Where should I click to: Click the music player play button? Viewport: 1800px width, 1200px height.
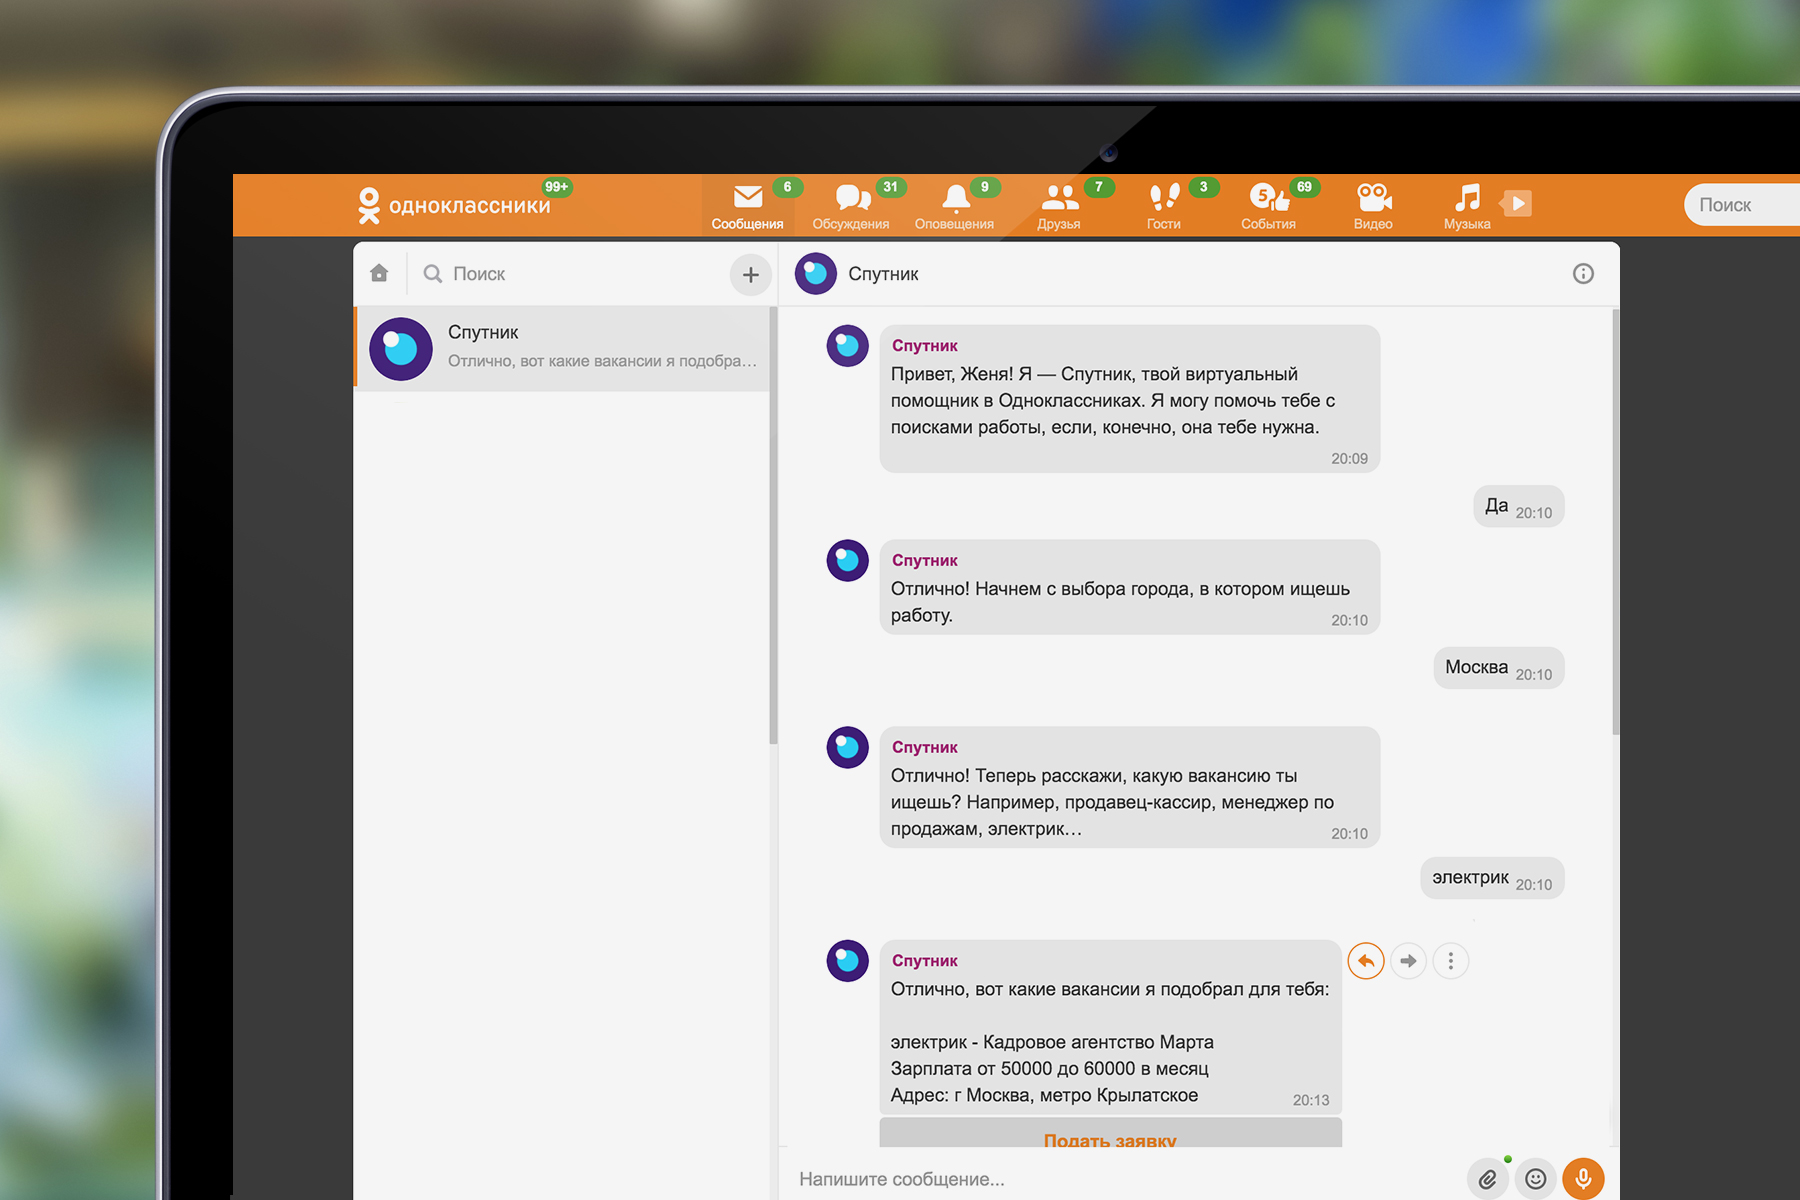pyautogui.click(x=1518, y=204)
